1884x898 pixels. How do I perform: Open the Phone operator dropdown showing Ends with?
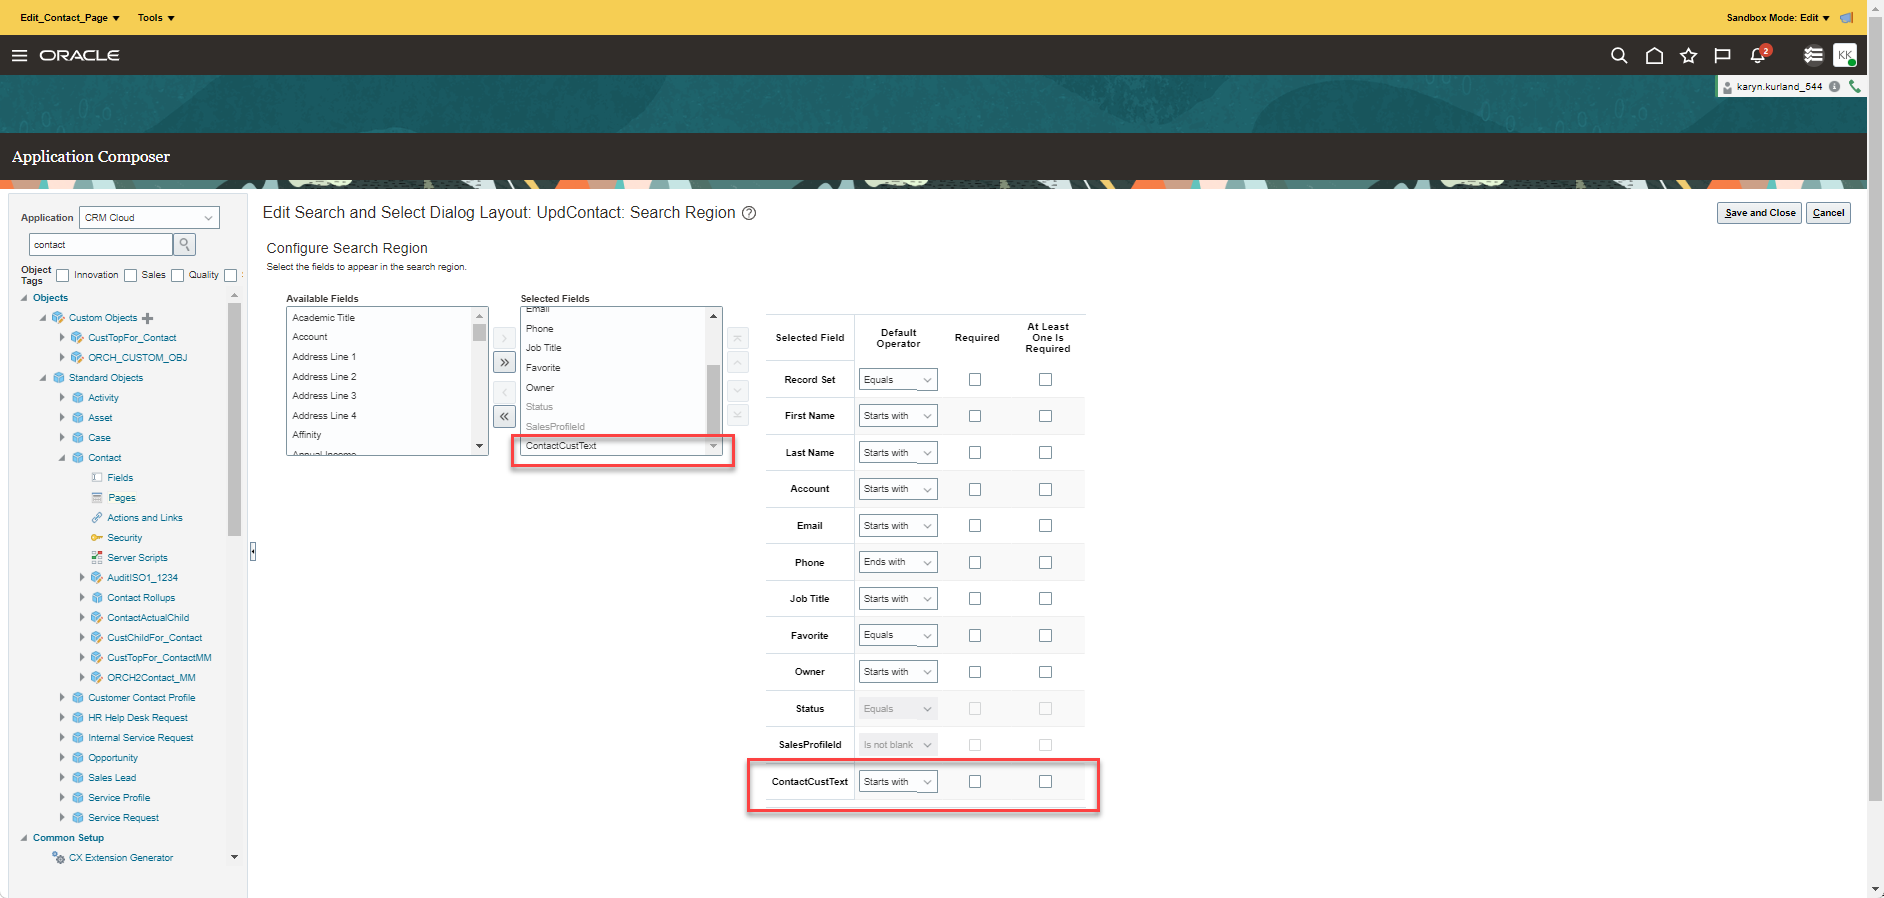pyautogui.click(x=898, y=562)
